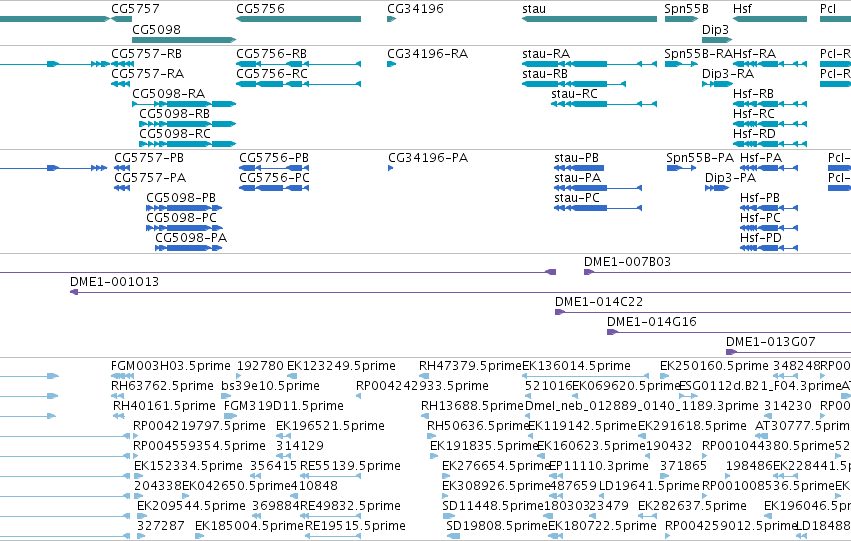This screenshot has width=851, height=541.
Task: Click transcript CG5756-RB
Action: pos(271,54)
